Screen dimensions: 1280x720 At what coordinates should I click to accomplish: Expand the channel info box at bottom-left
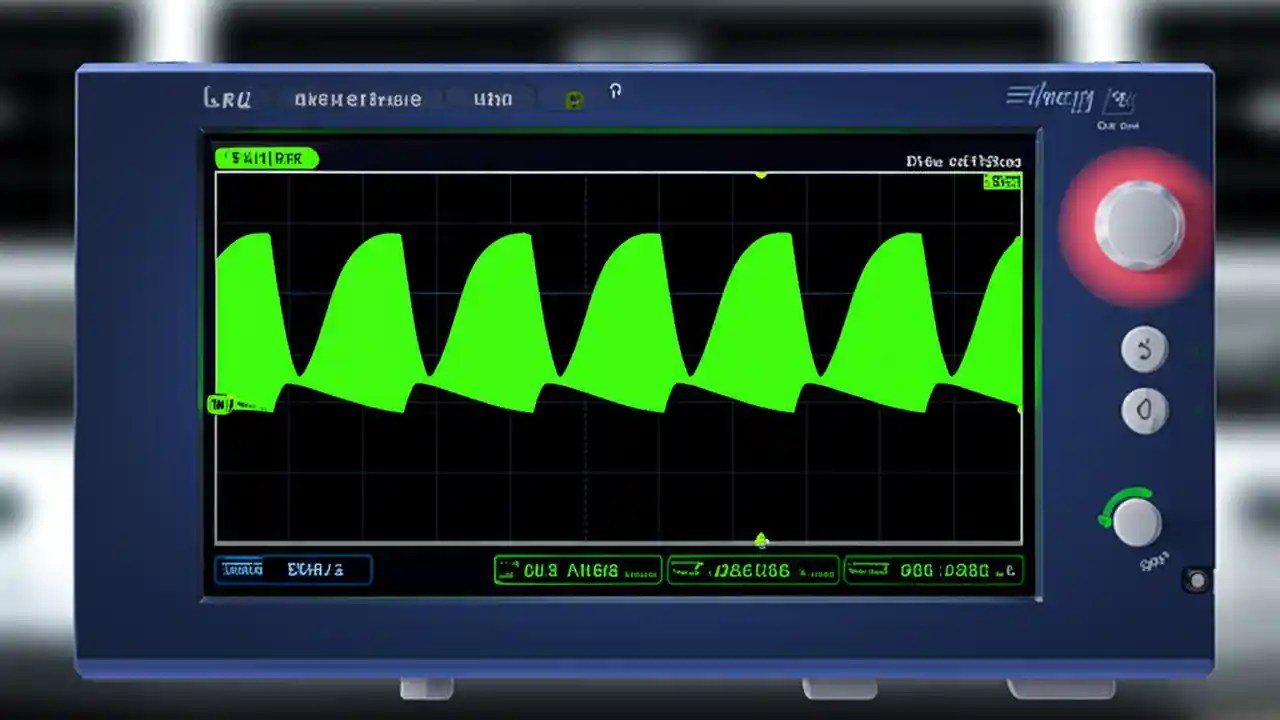pyautogui.click(x=293, y=570)
